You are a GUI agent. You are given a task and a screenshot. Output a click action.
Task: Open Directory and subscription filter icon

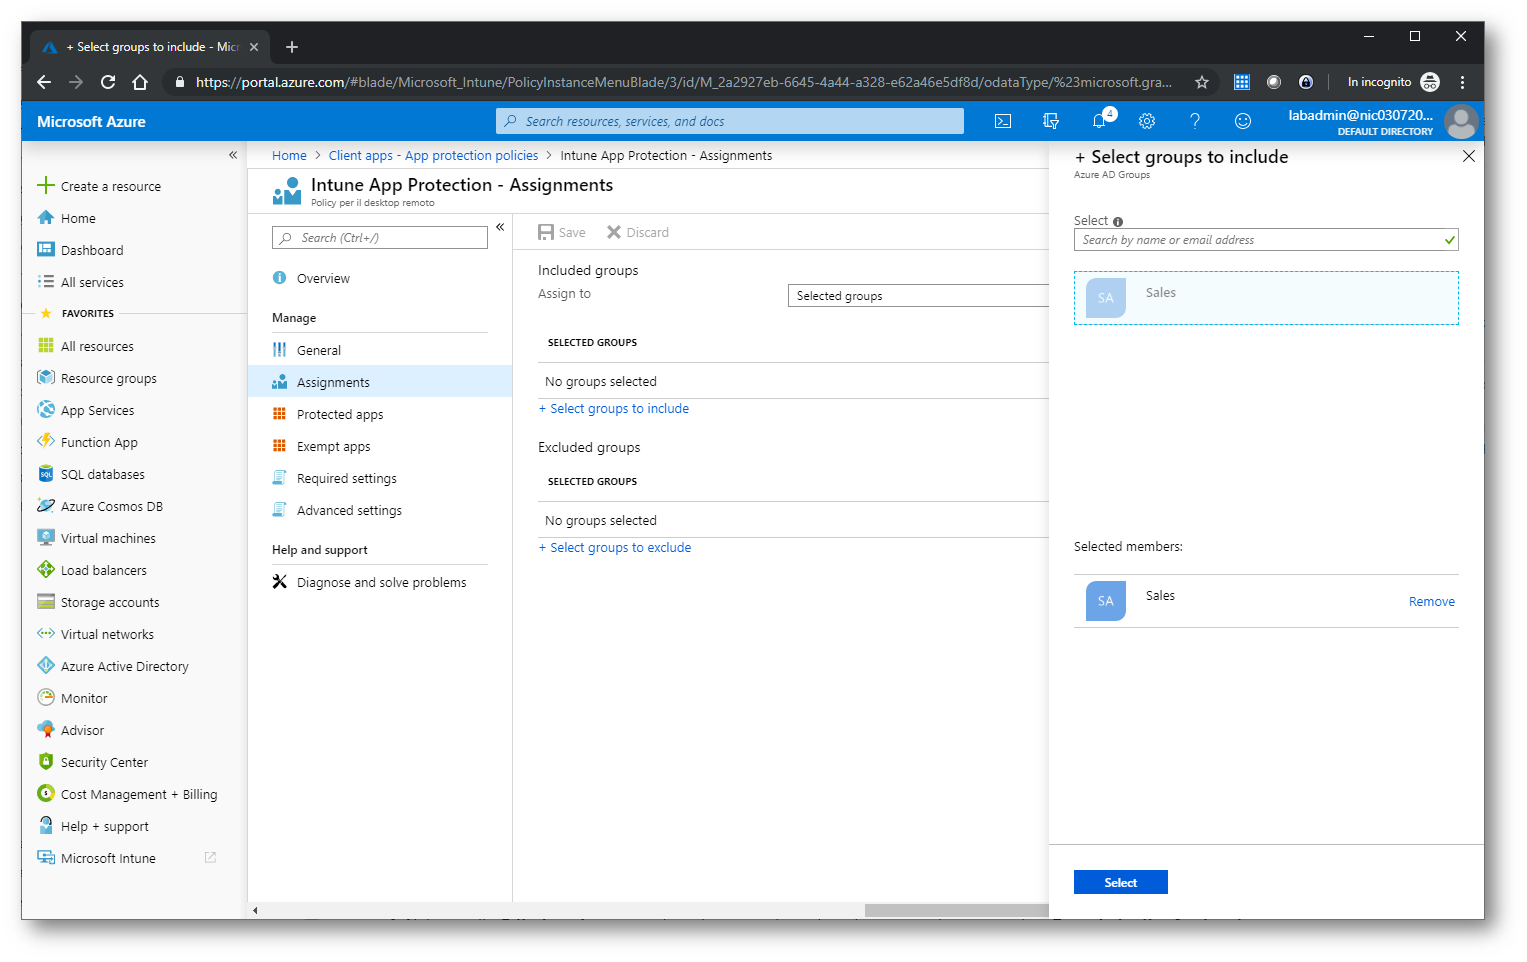(1051, 121)
